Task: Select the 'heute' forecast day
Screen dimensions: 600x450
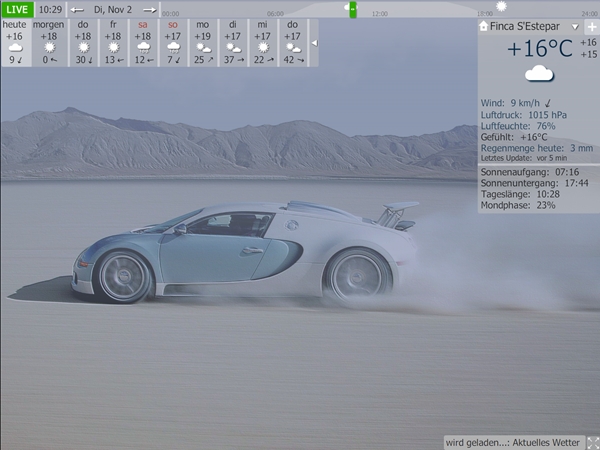Action: pyautogui.click(x=15, y=42)
